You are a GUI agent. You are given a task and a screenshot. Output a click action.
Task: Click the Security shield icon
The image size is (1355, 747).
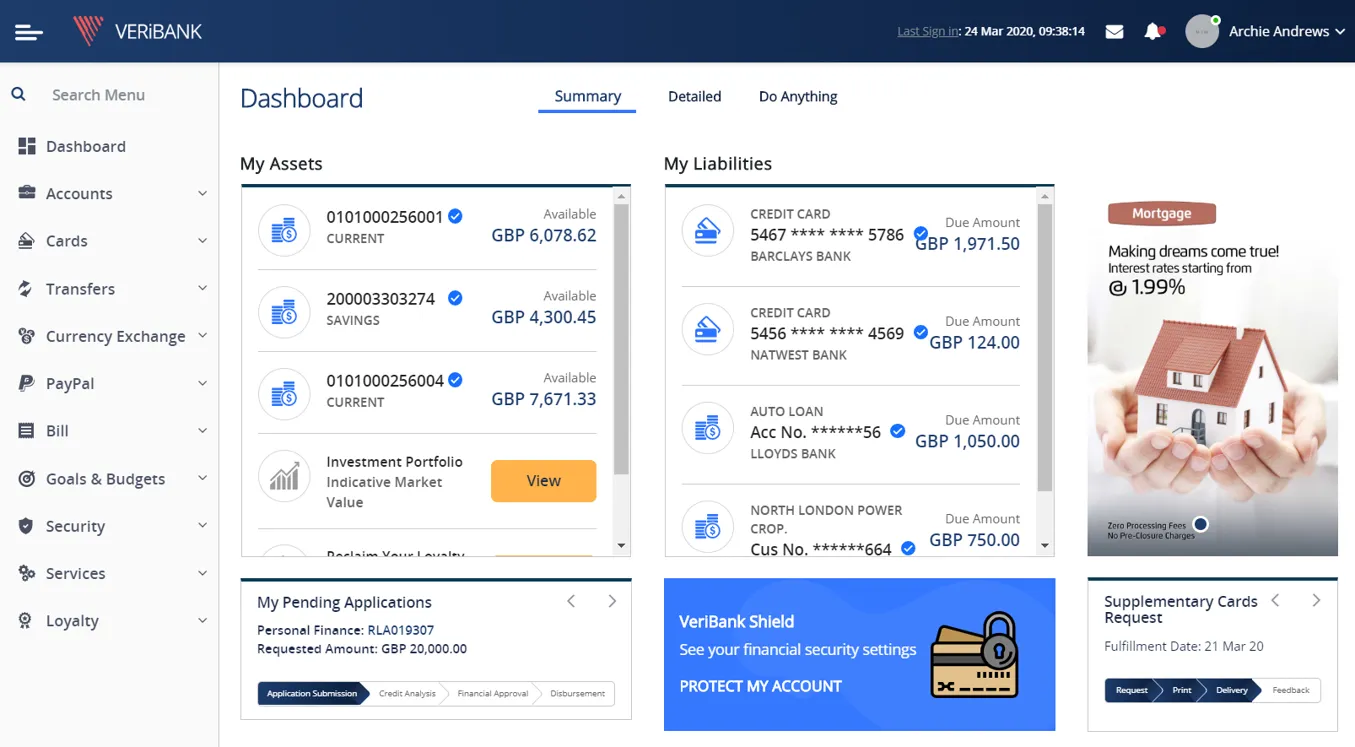click(x=27, y=526)
